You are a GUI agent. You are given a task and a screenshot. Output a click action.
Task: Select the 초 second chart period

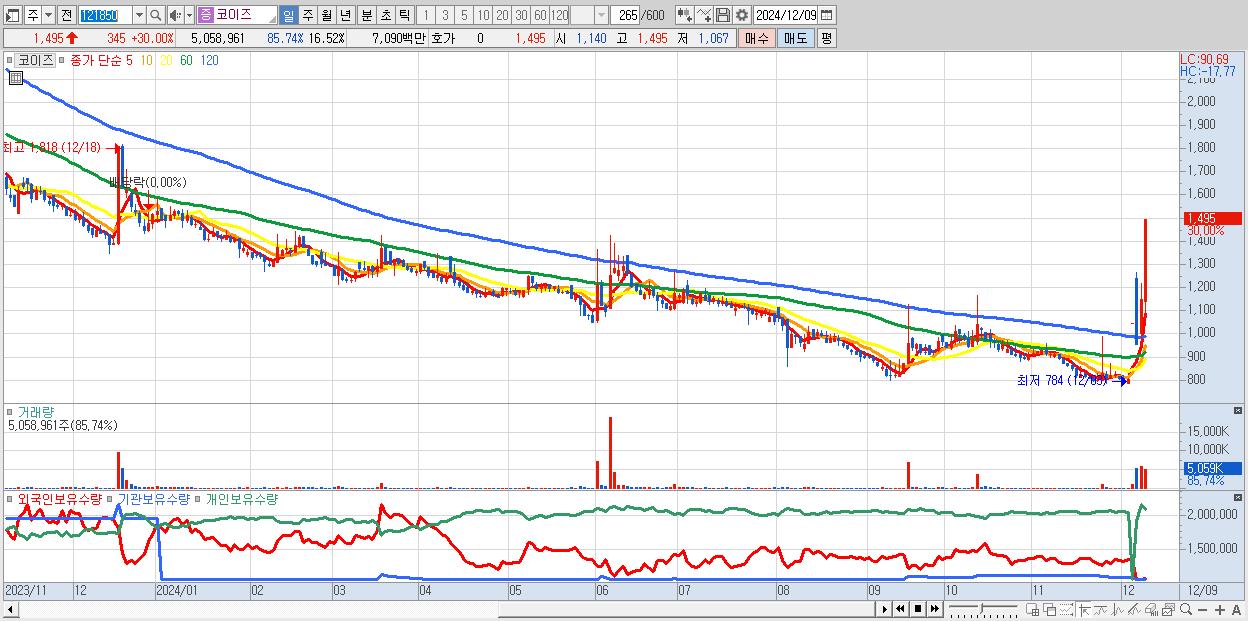[385, 15]
